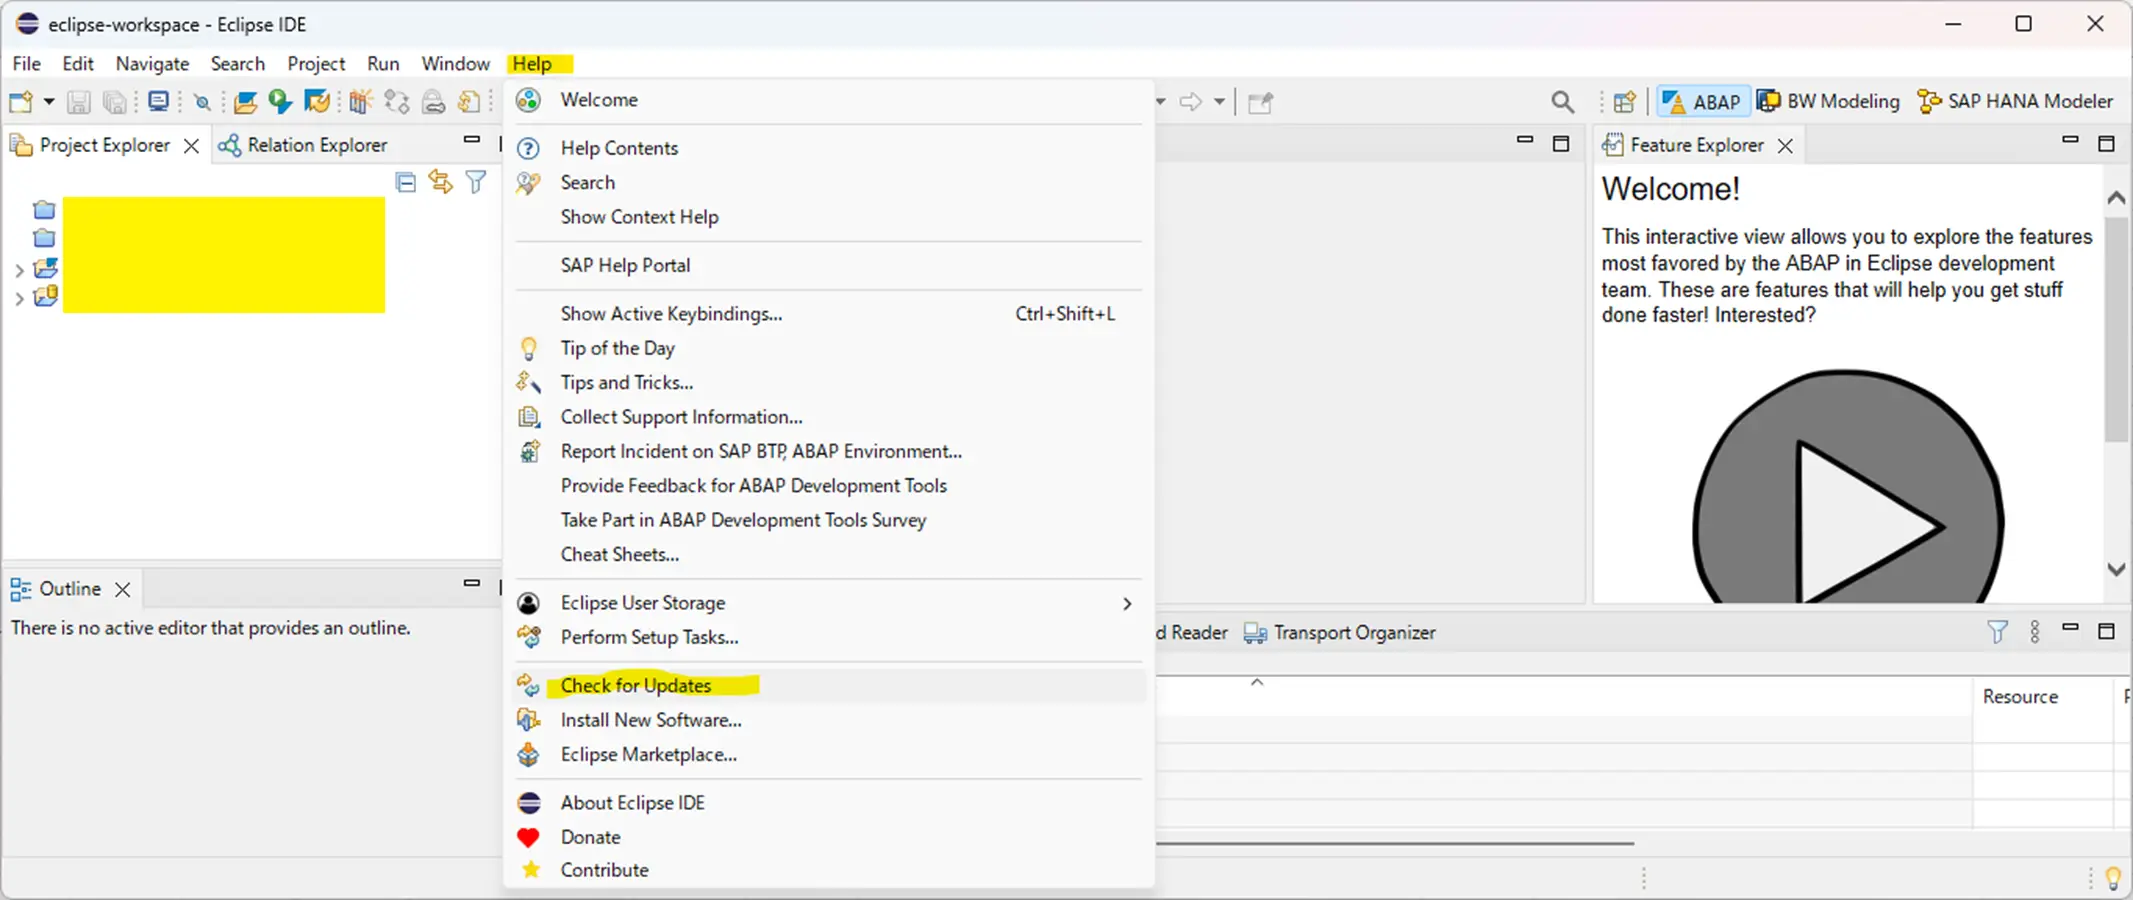
Task: Click the Save disk toolbar icon
Action: tap(79, 102)
